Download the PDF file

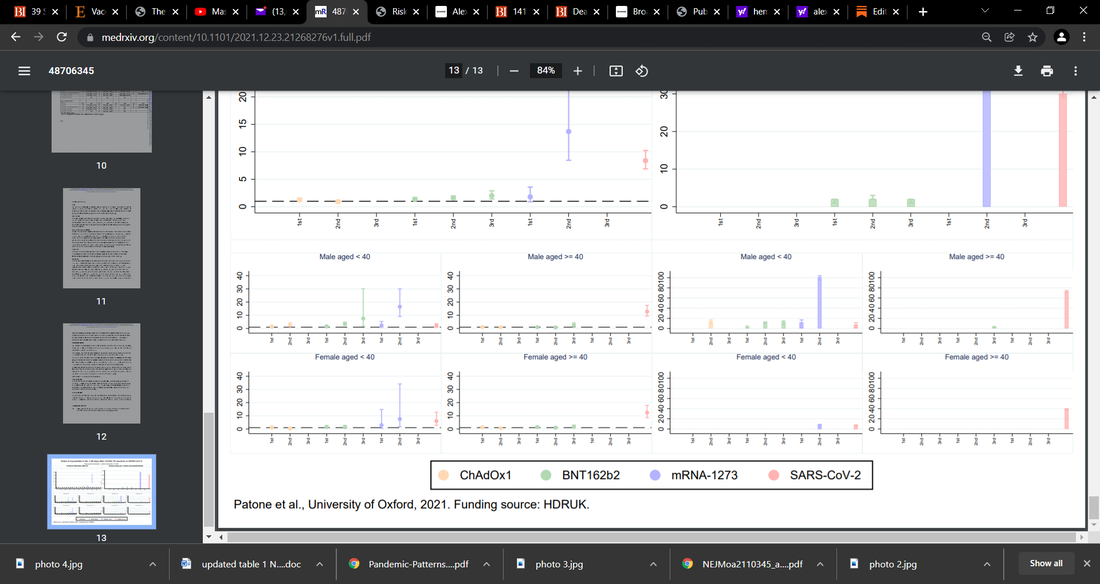coord(1018,71)
